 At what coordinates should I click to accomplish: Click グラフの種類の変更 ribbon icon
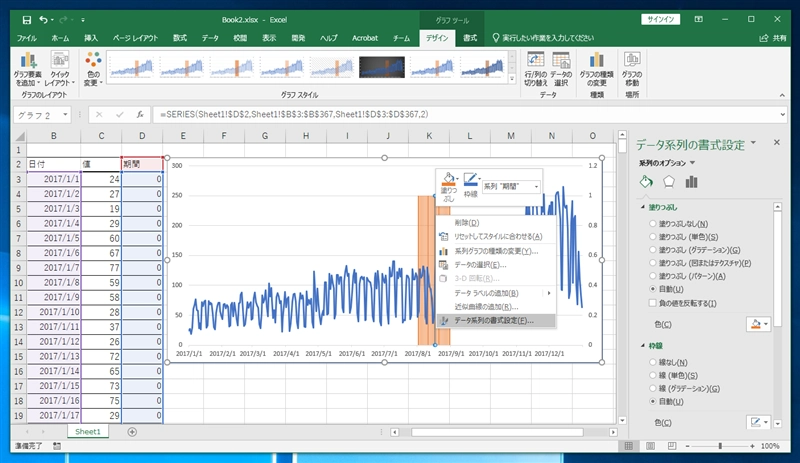click(596, 69)
